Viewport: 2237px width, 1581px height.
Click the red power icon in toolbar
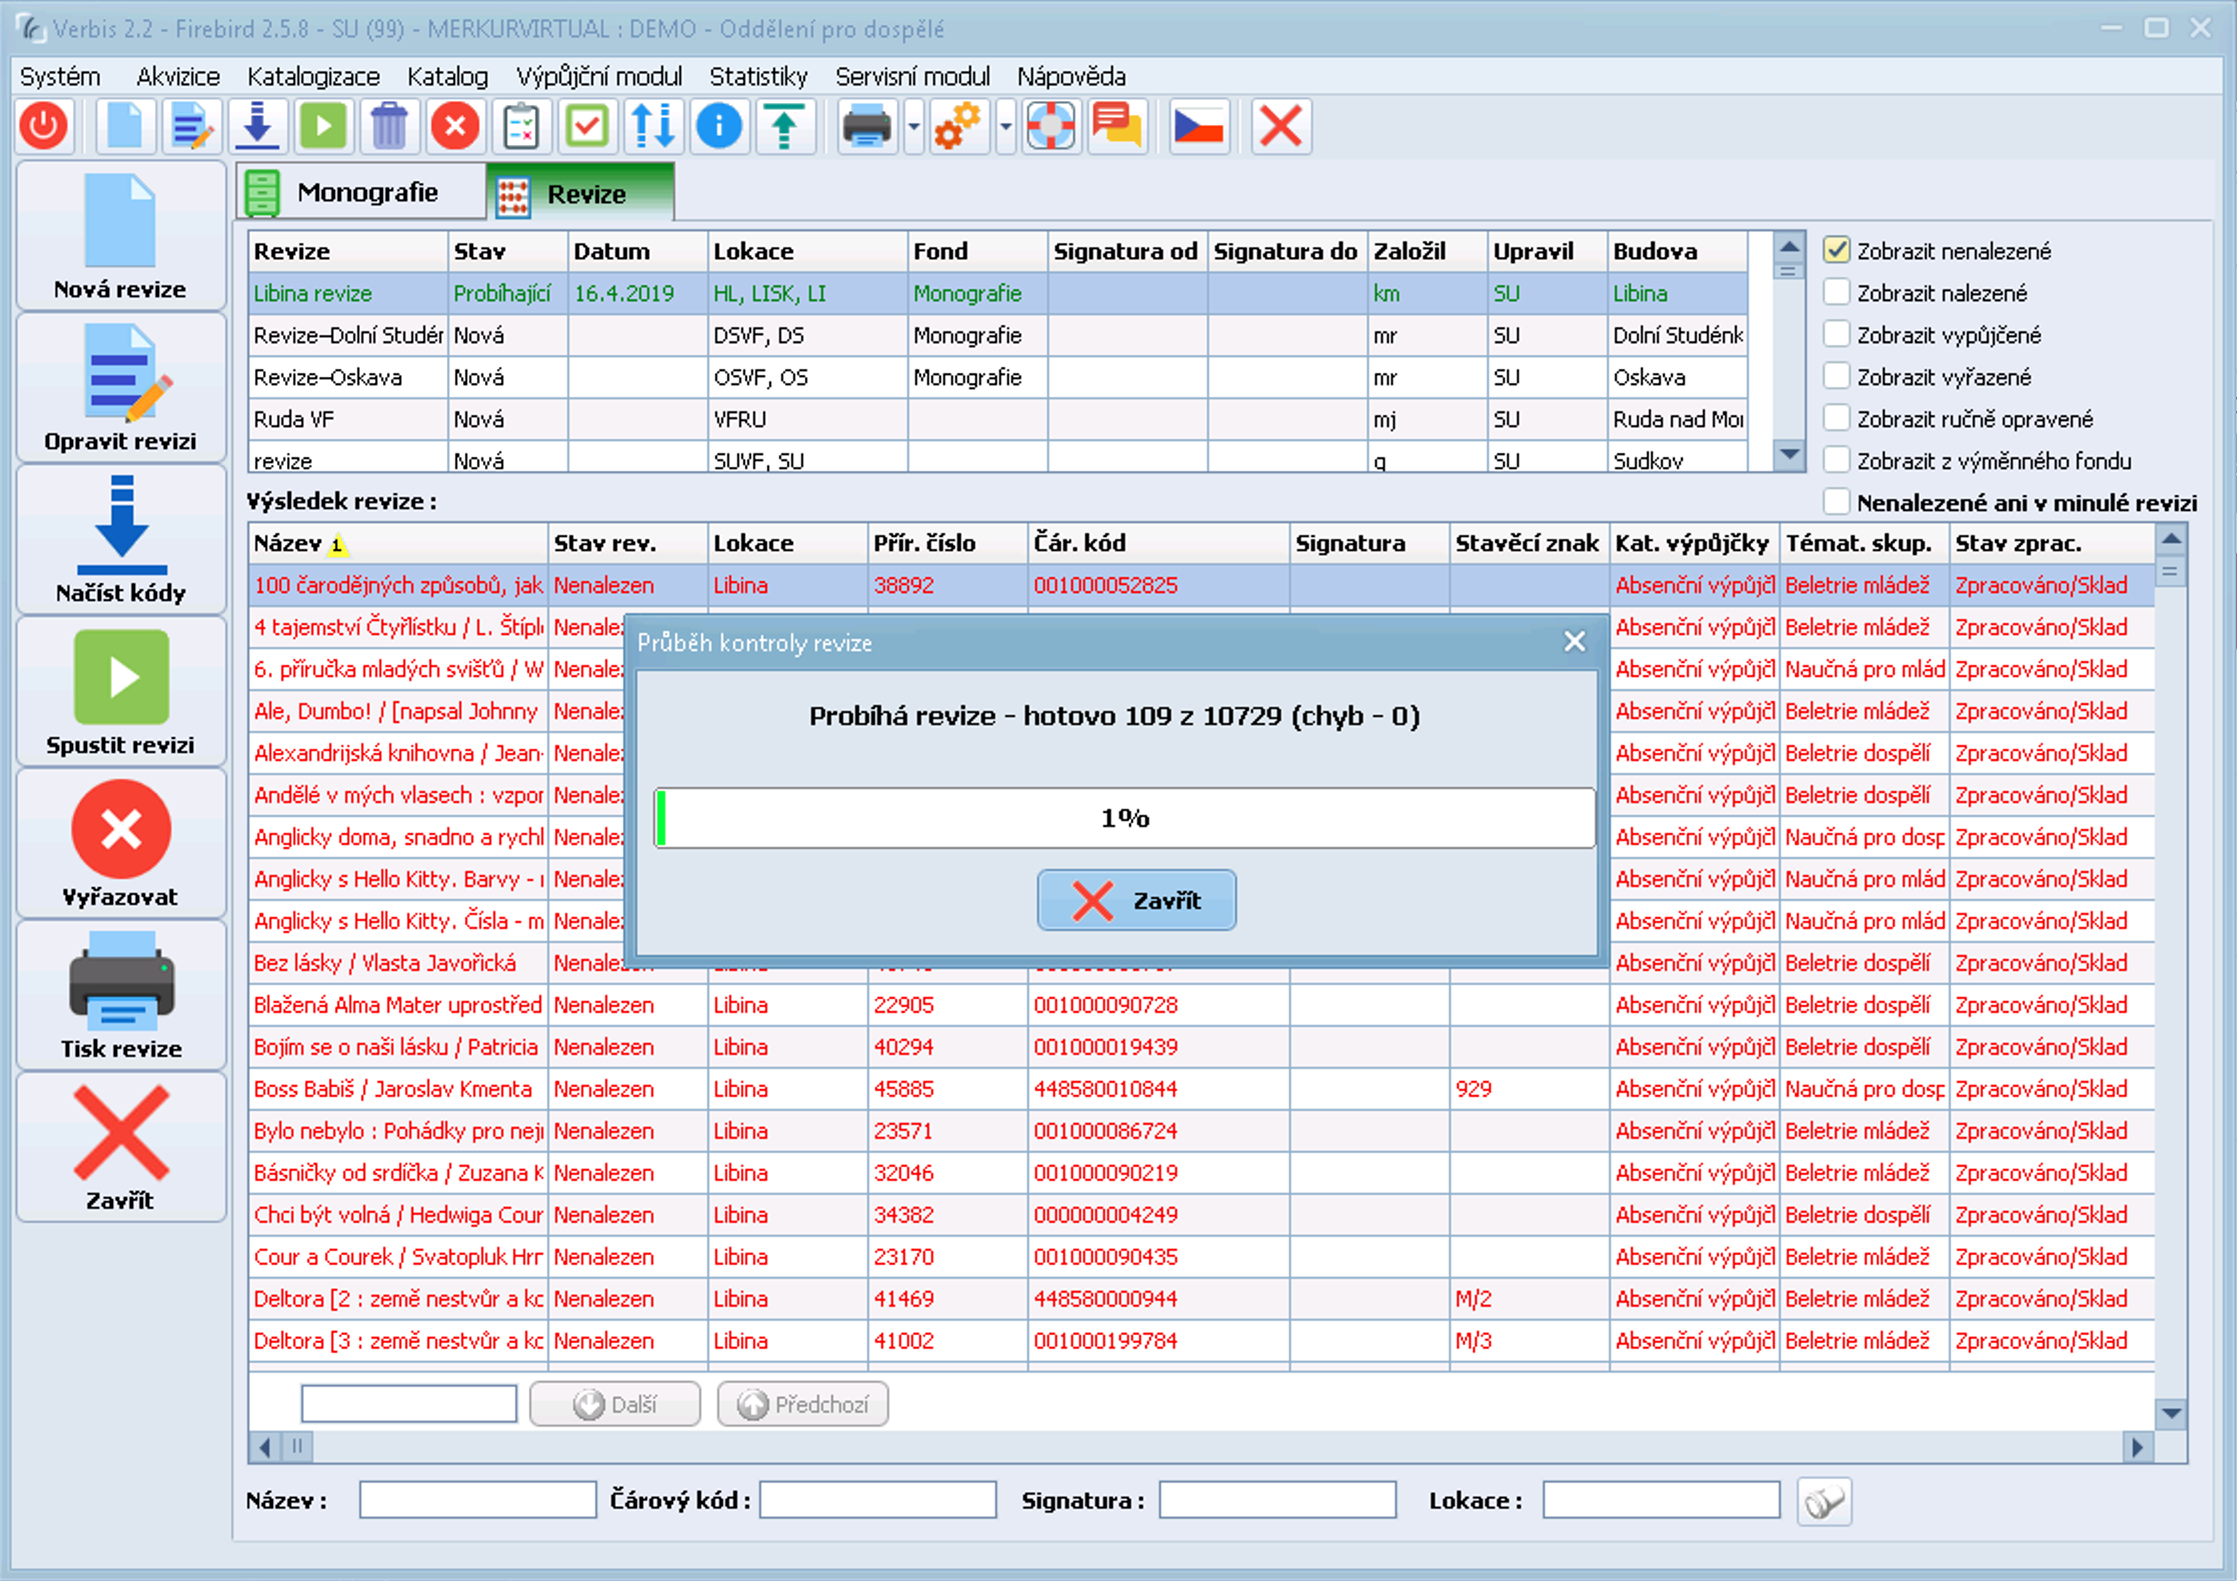coord(44,127)
